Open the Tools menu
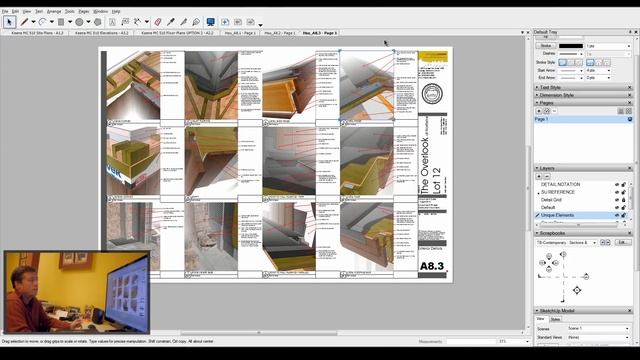This screenshot has width=640, height=360. click(x=70, y=11)
